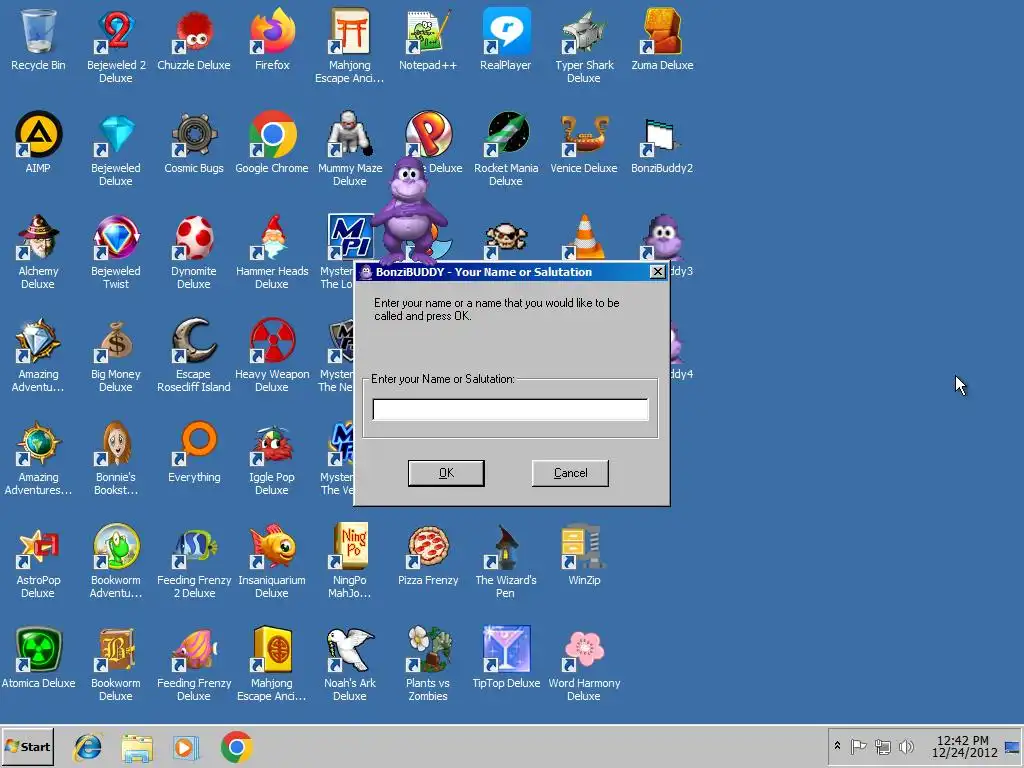Click the purple Bonzi gorilla character
The image size is (1024, 768).
pyautogui.click(x=409, y=210)
